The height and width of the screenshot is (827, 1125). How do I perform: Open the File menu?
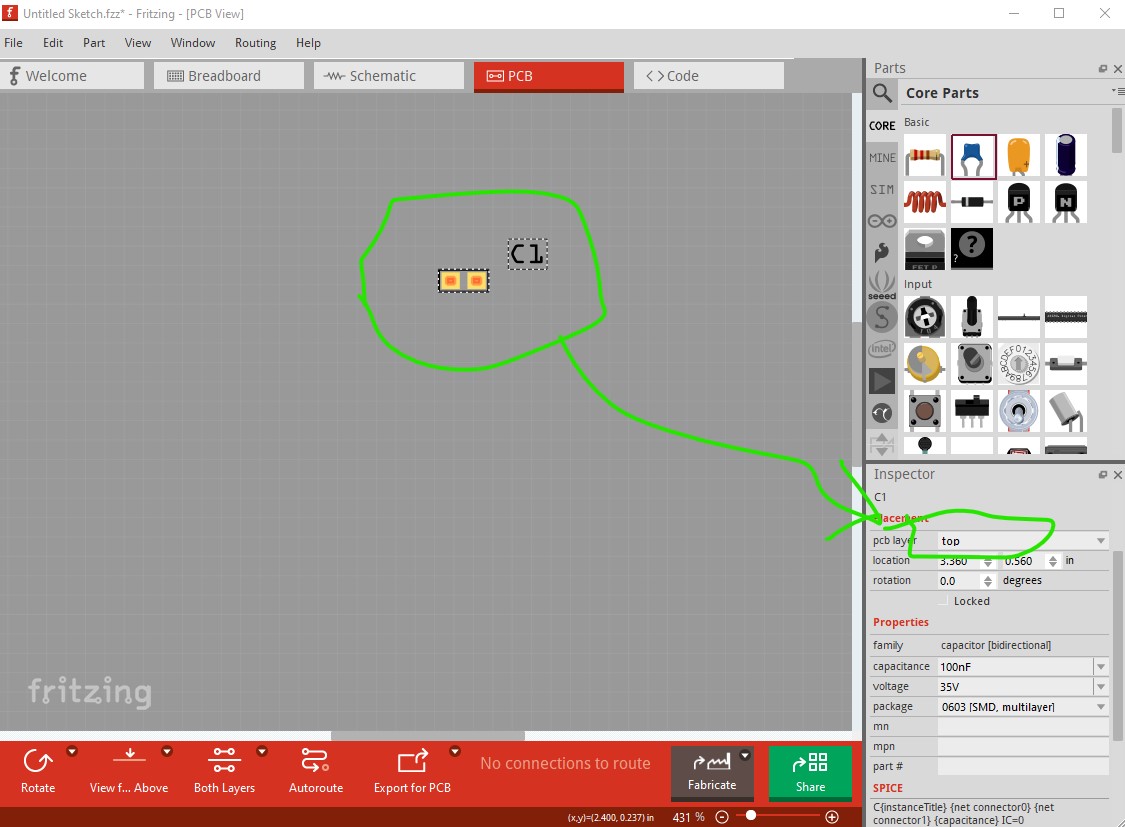[x=13, y=43]
